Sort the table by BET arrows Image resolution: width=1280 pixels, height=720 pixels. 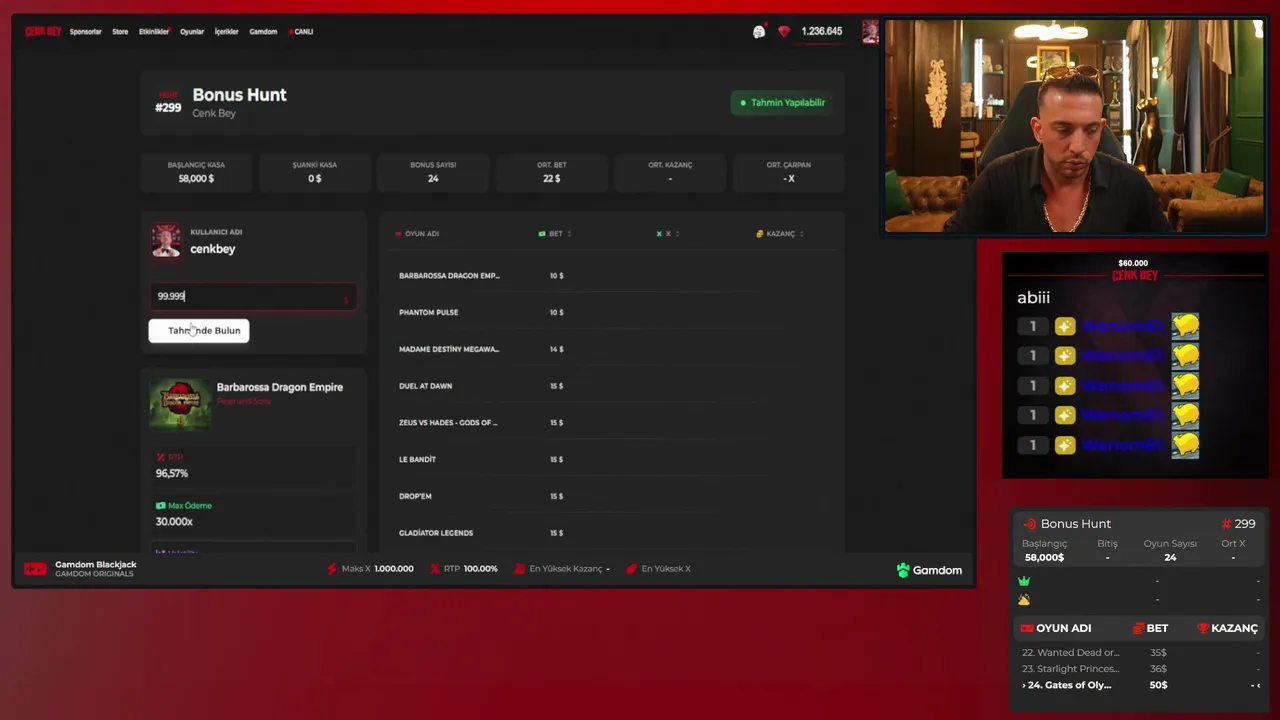tap(569, 234)
